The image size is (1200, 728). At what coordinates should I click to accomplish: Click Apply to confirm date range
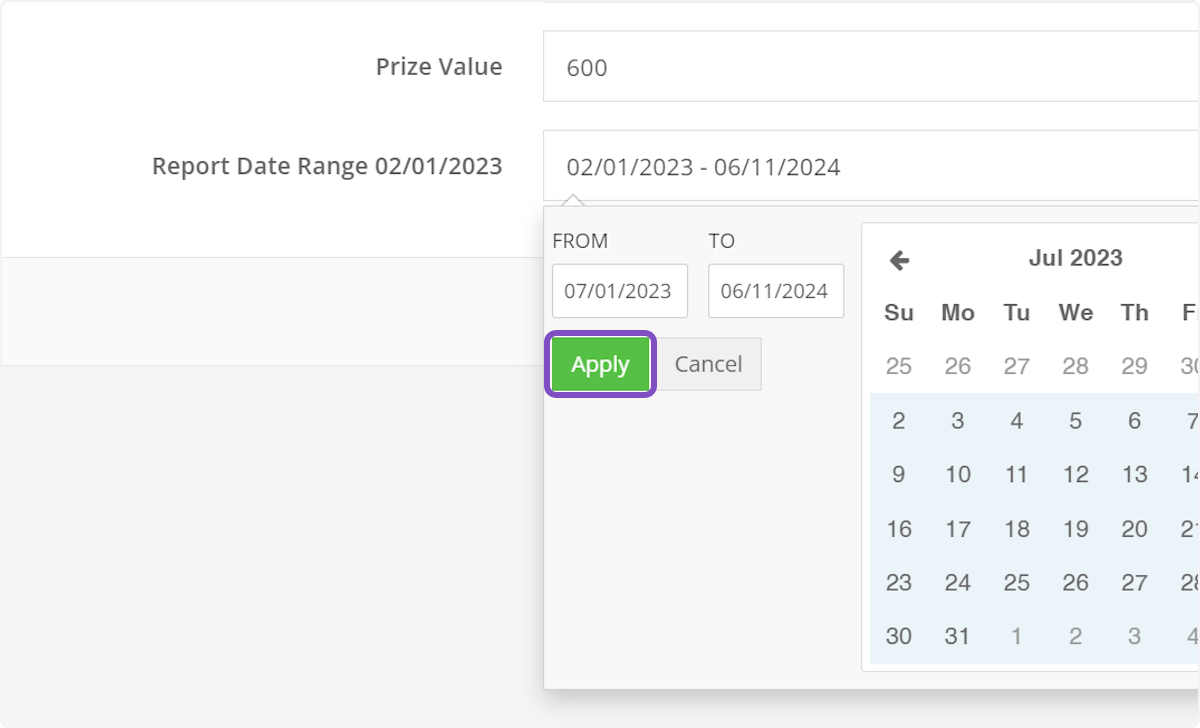coord(599,364)
